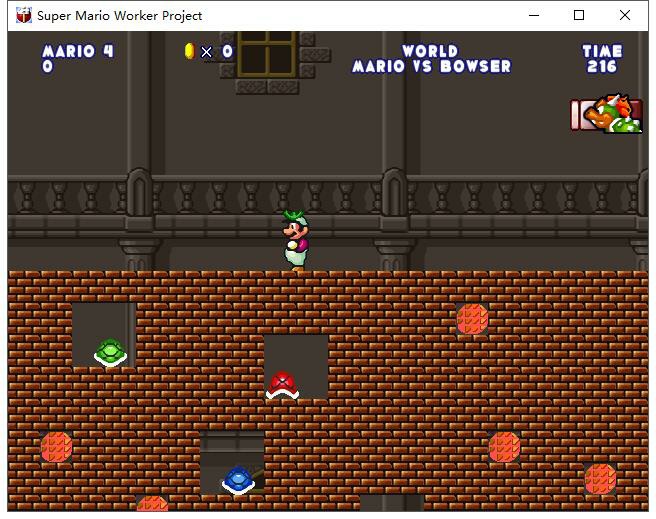Click the timer value 216
Image resolution: width=656 pixels, height=519 pixels.
point(602,66)
